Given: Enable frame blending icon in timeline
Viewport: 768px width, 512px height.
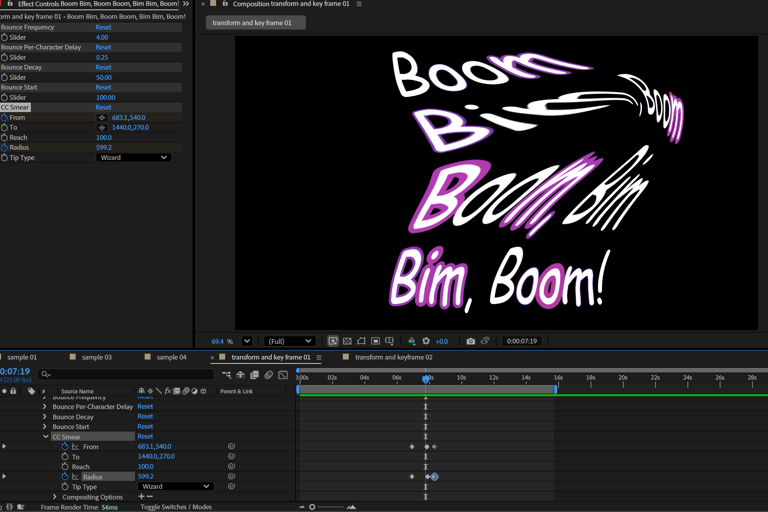Looking at the screenshot, I should coord(255,375).
